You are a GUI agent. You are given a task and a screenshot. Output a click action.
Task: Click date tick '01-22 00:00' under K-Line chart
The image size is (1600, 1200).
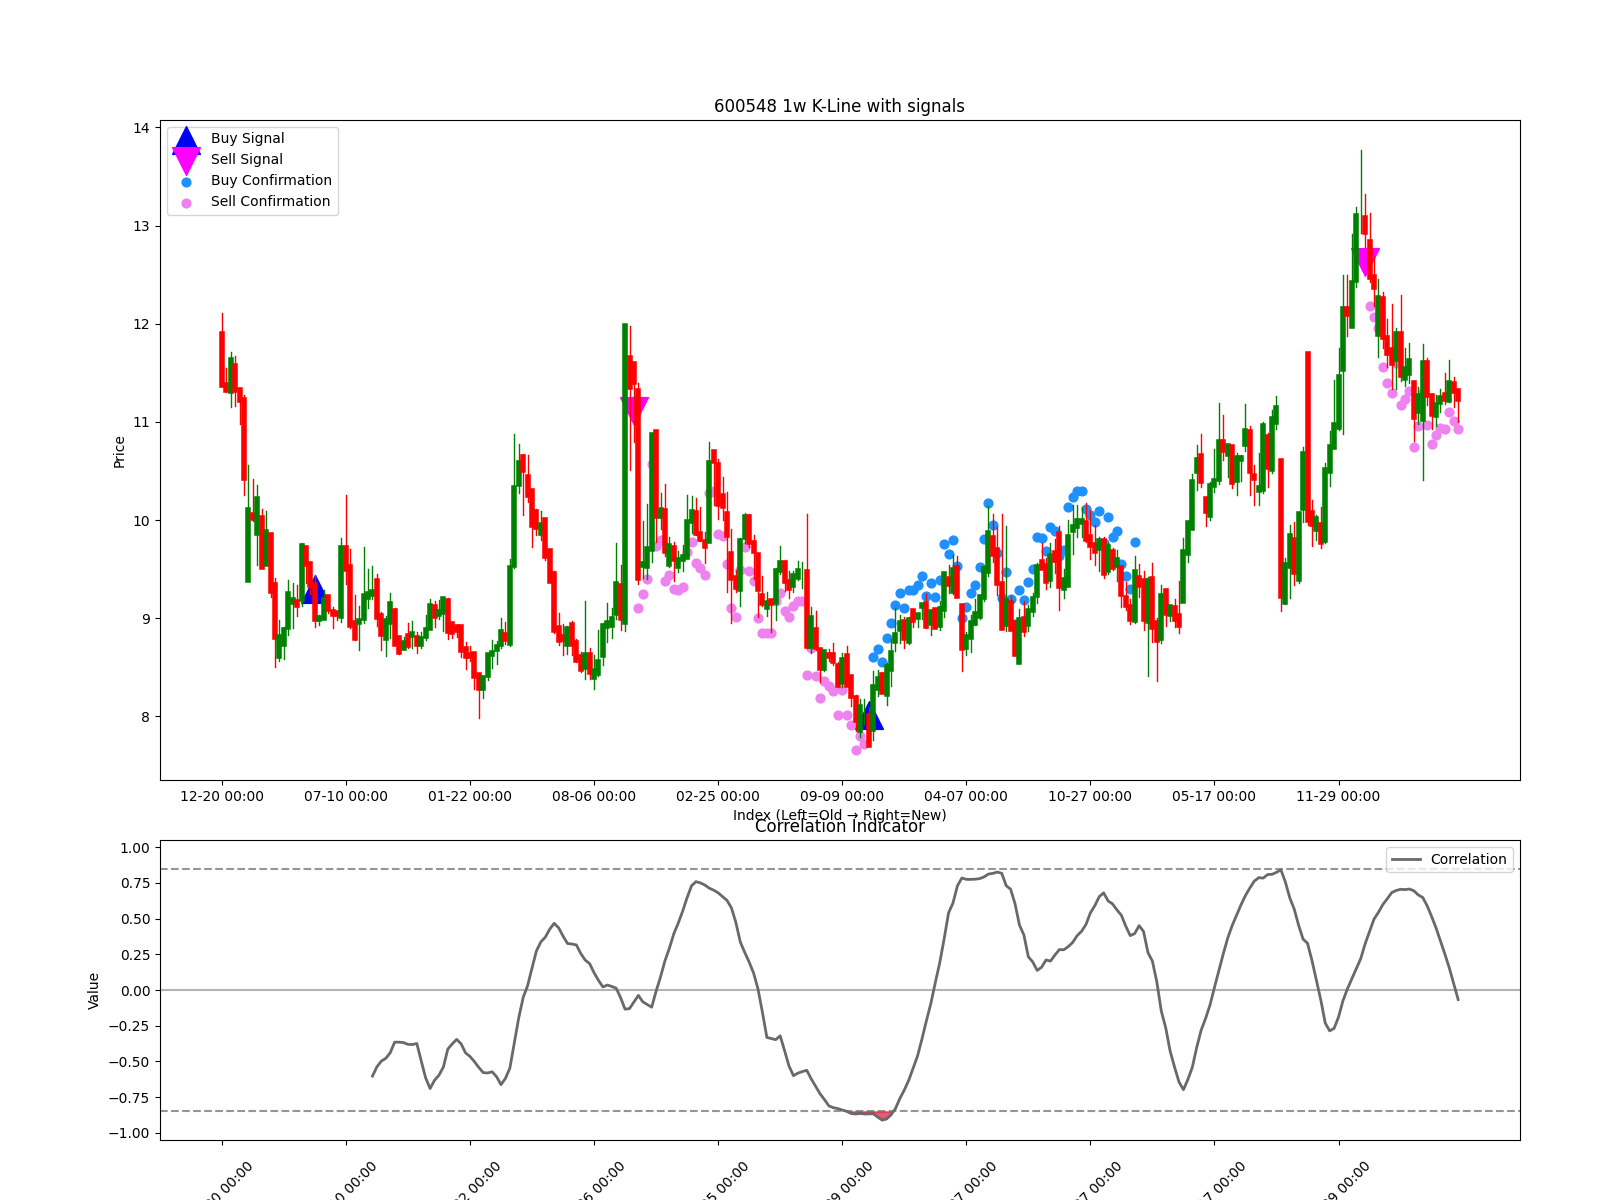click(x=470, y=796)
